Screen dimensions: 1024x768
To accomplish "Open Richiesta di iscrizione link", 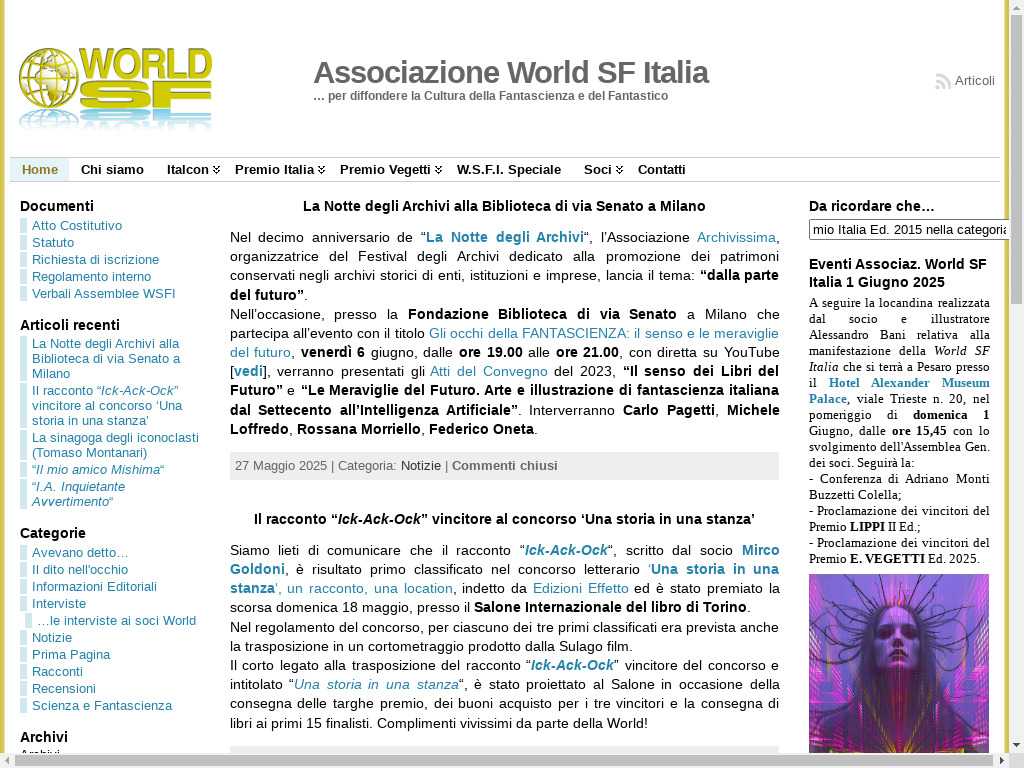I will [x=95, y=259].
